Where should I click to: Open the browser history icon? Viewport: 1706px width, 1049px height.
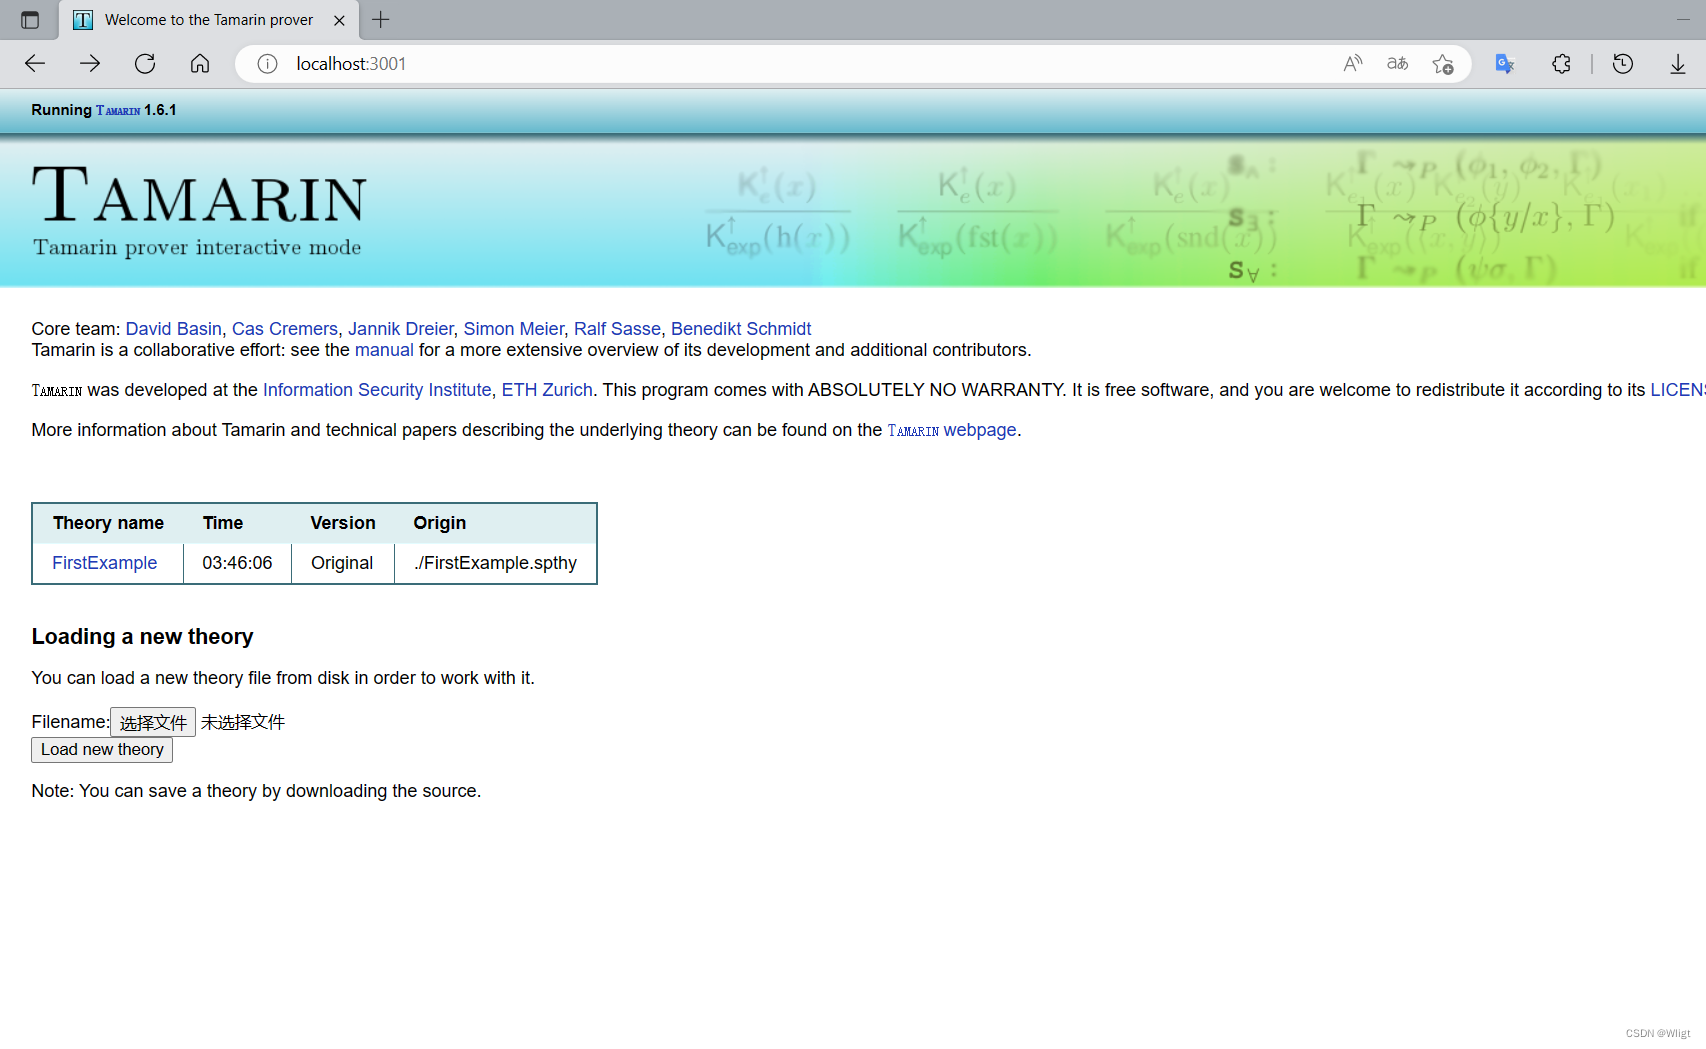click(x=1623, y=64)
